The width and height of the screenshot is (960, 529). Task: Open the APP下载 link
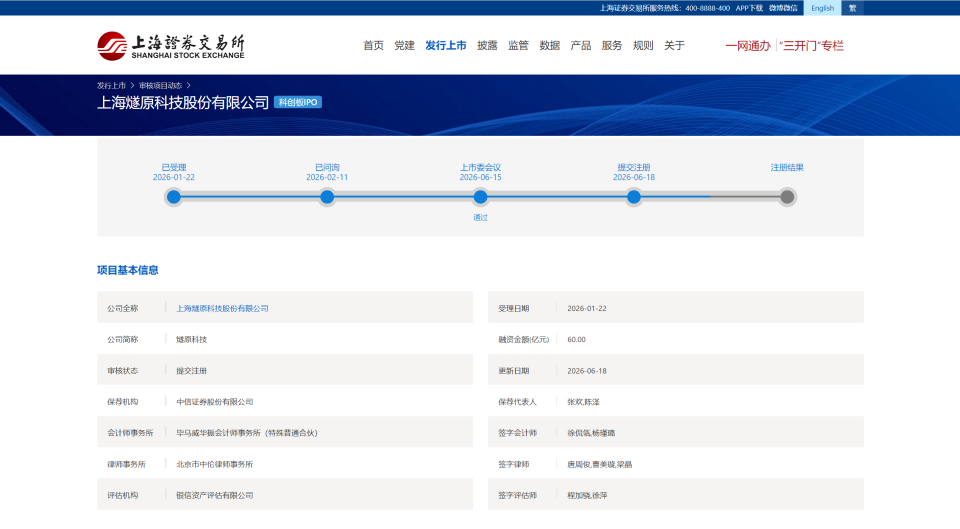pyautogui.click(x=749, y=8)
